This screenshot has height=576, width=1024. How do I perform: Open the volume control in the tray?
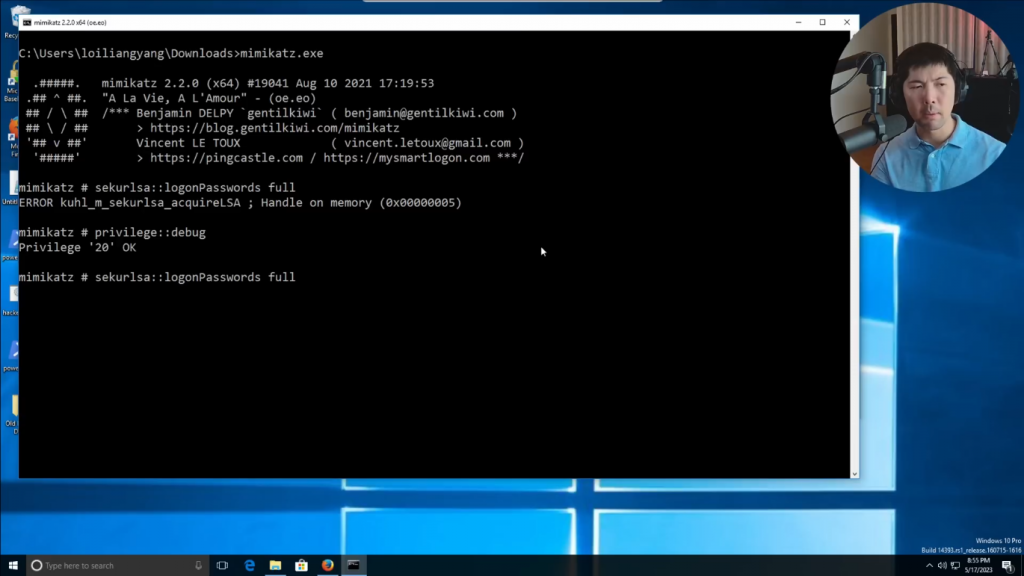coord(942,566)
